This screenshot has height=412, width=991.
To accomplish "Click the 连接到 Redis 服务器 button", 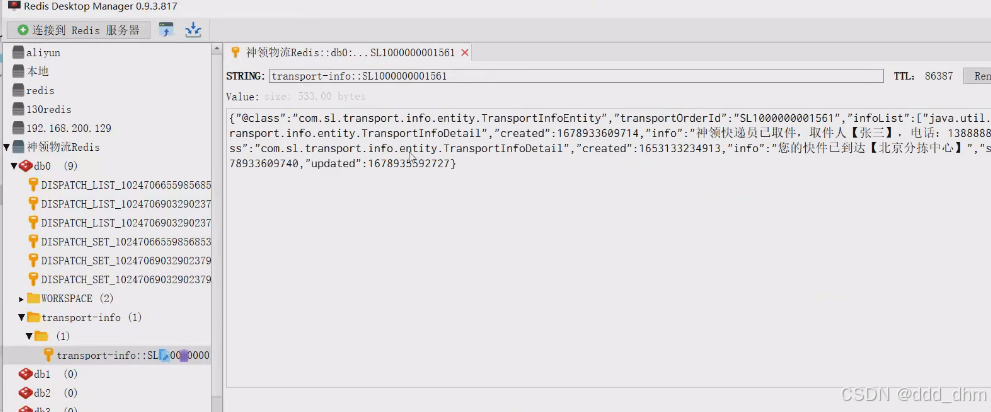I will pyautogui.click(x=79, y=30).
